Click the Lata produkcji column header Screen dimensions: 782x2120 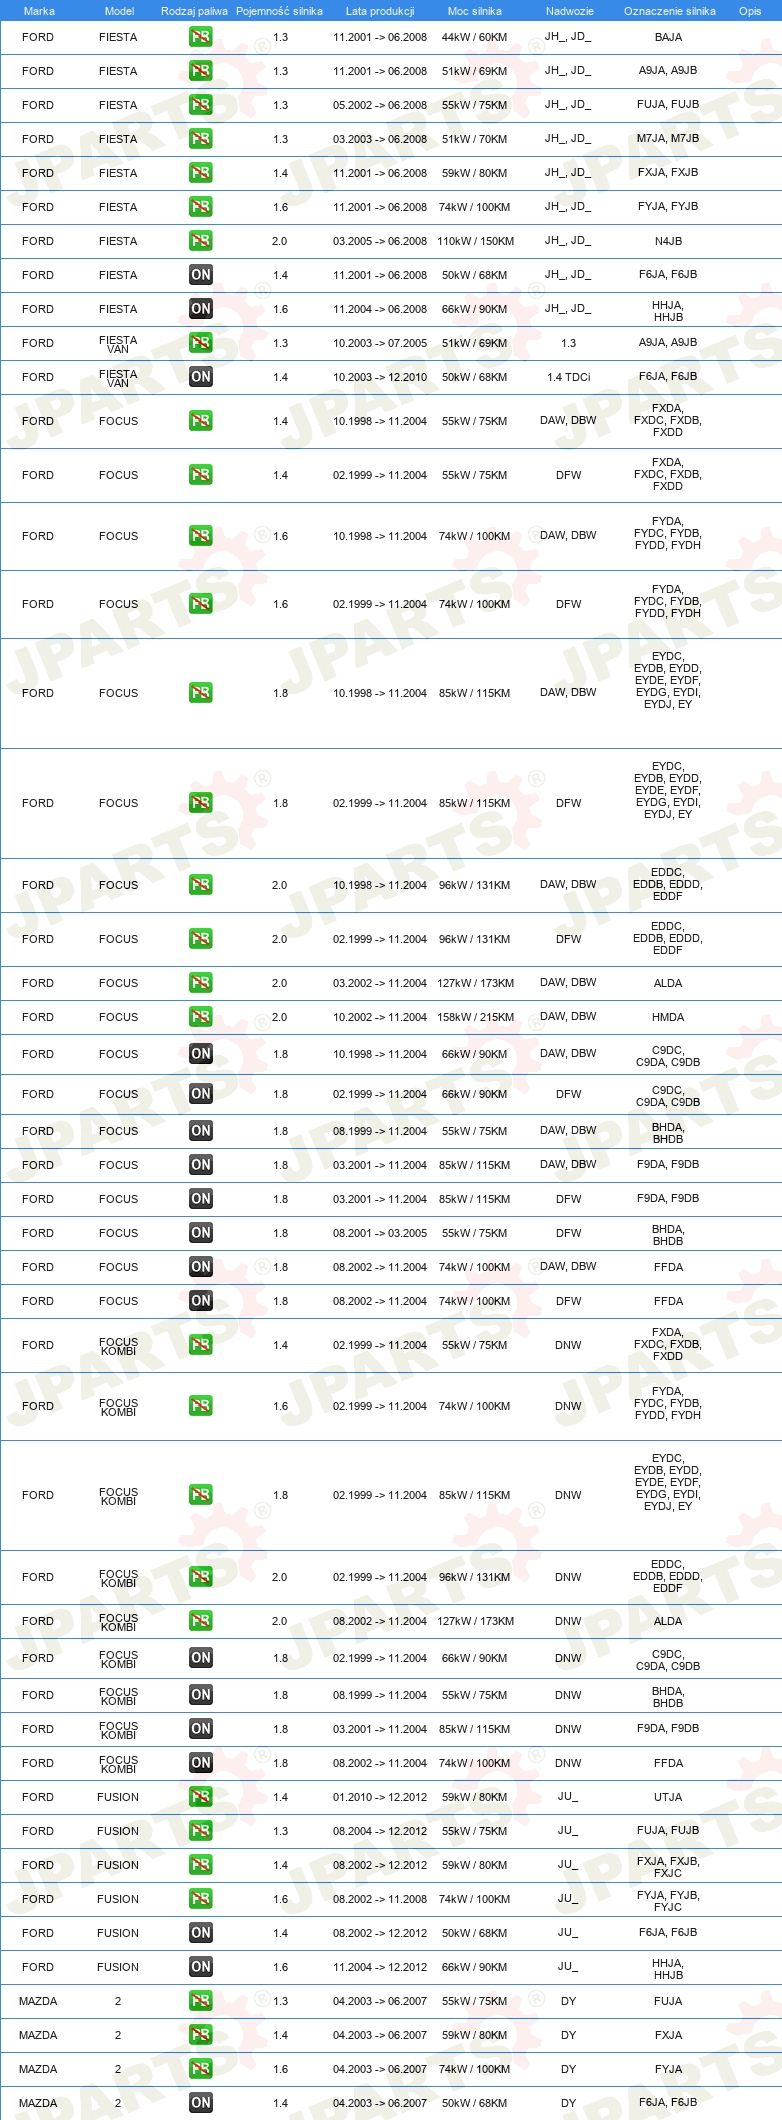pos(380,11)
